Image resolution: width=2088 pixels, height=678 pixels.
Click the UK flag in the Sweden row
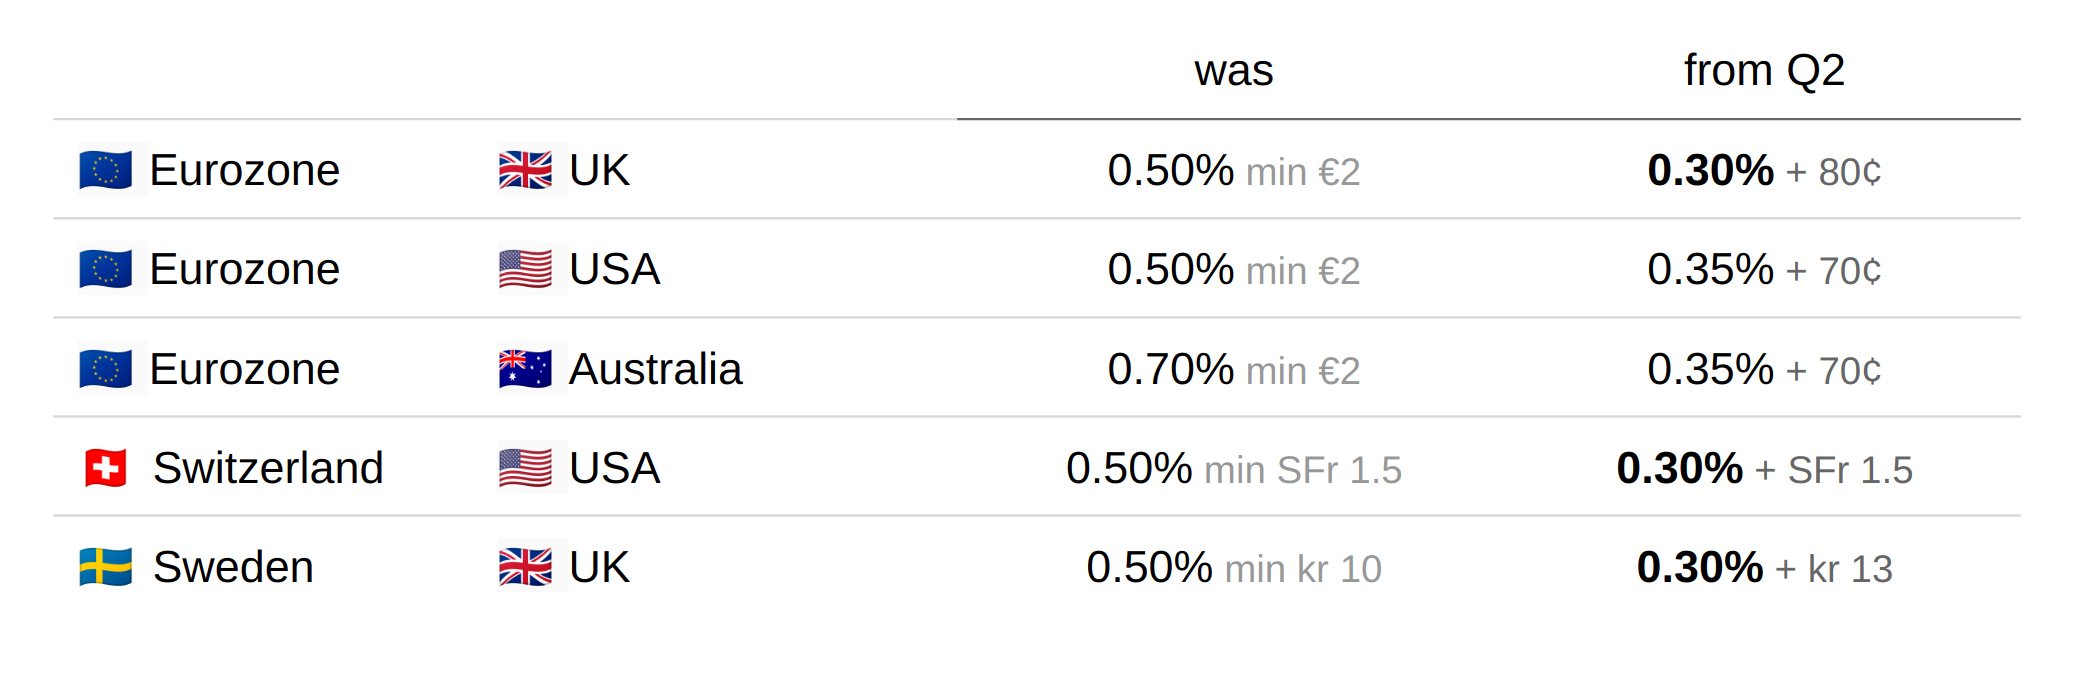525,567
